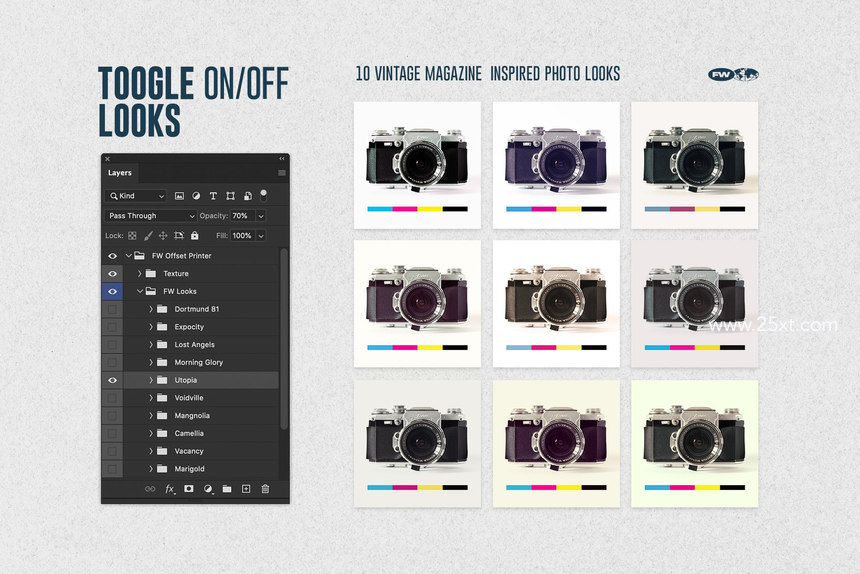
Task: Filter layers by type layer icon
Action: (213, 196)
